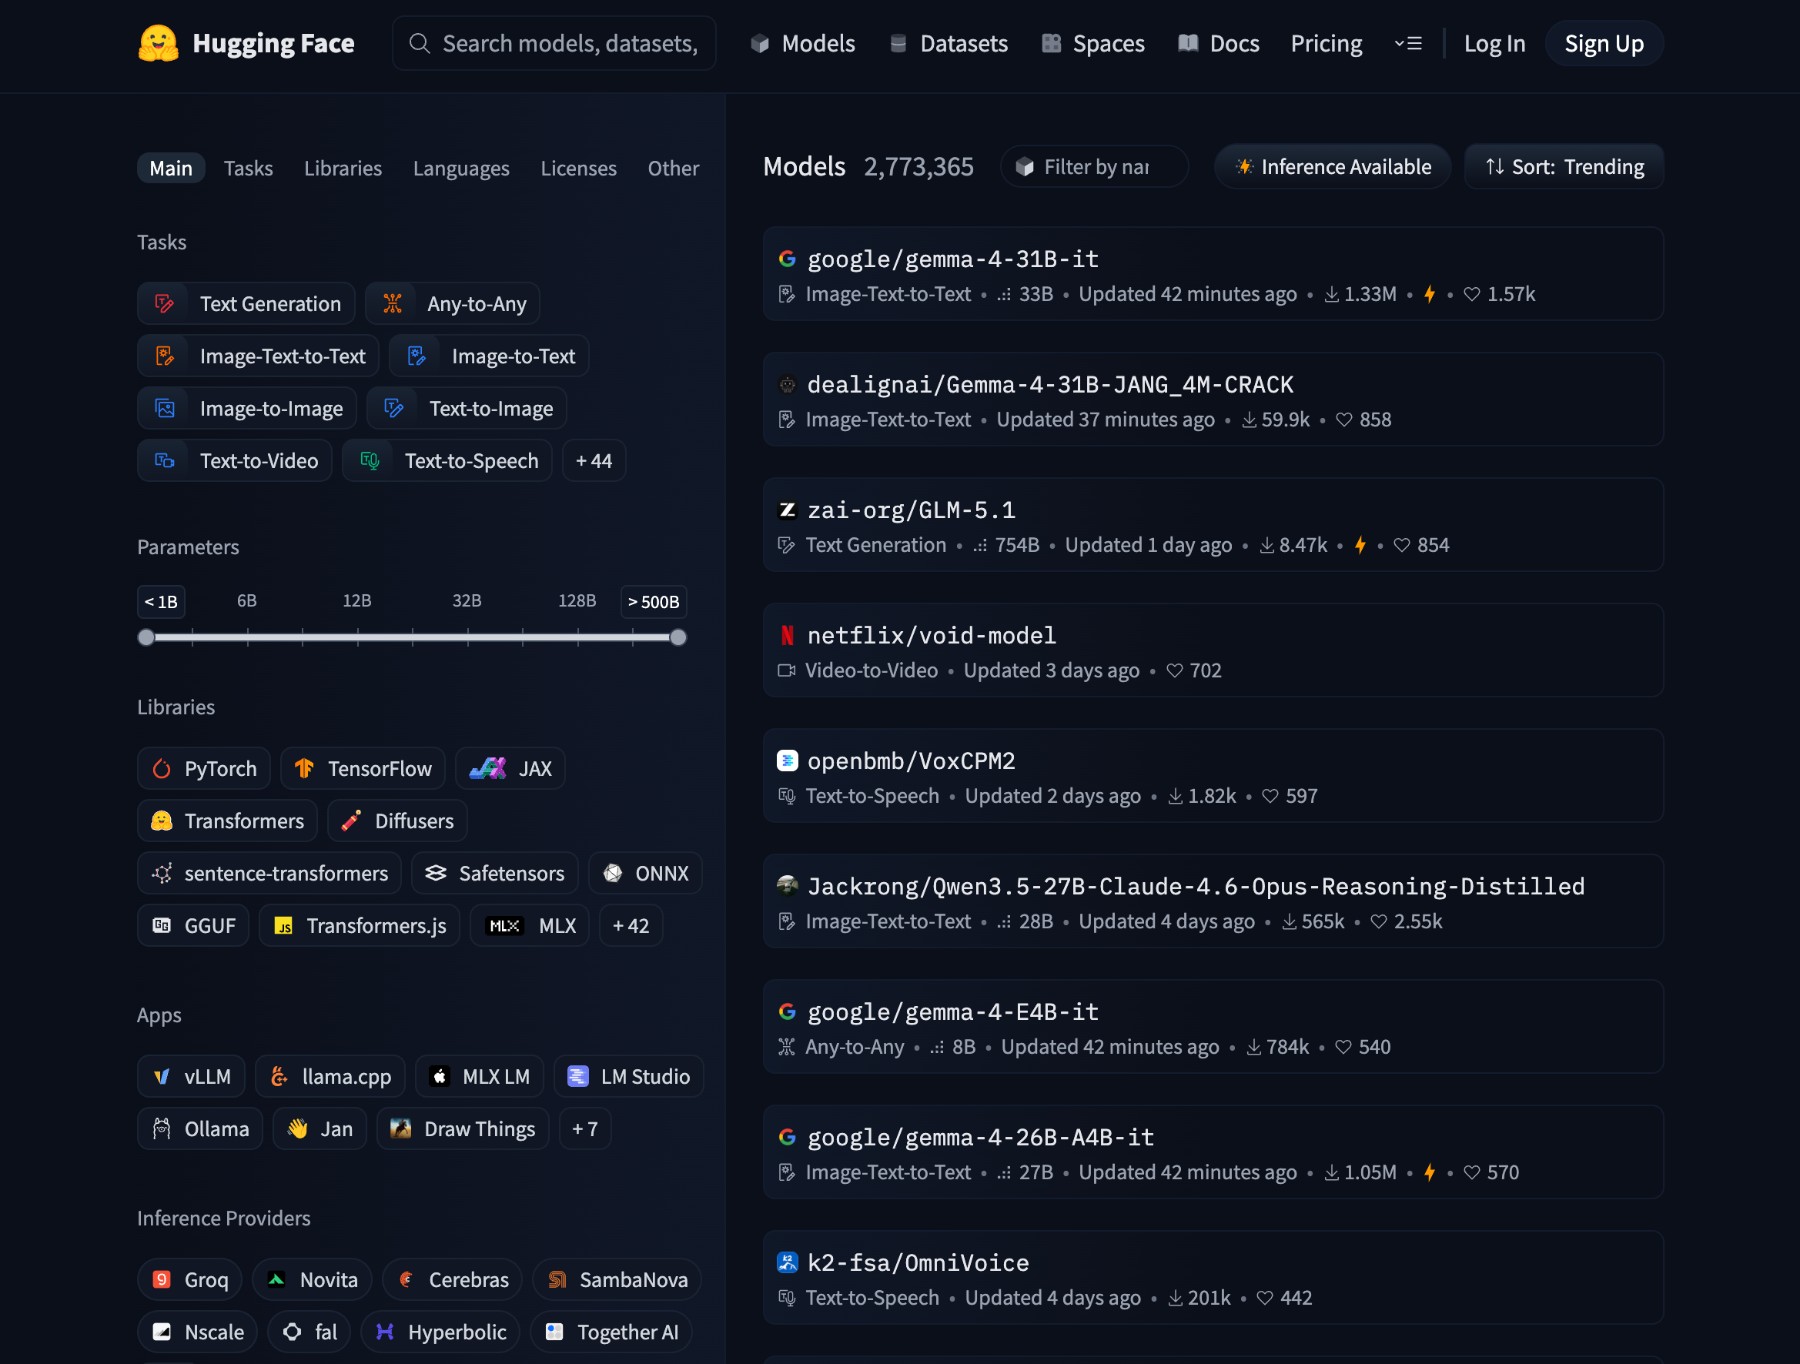Click the Filter by name input field
The height and width of the screenshot is (1364, 1800).
(x=1096, y=167)
